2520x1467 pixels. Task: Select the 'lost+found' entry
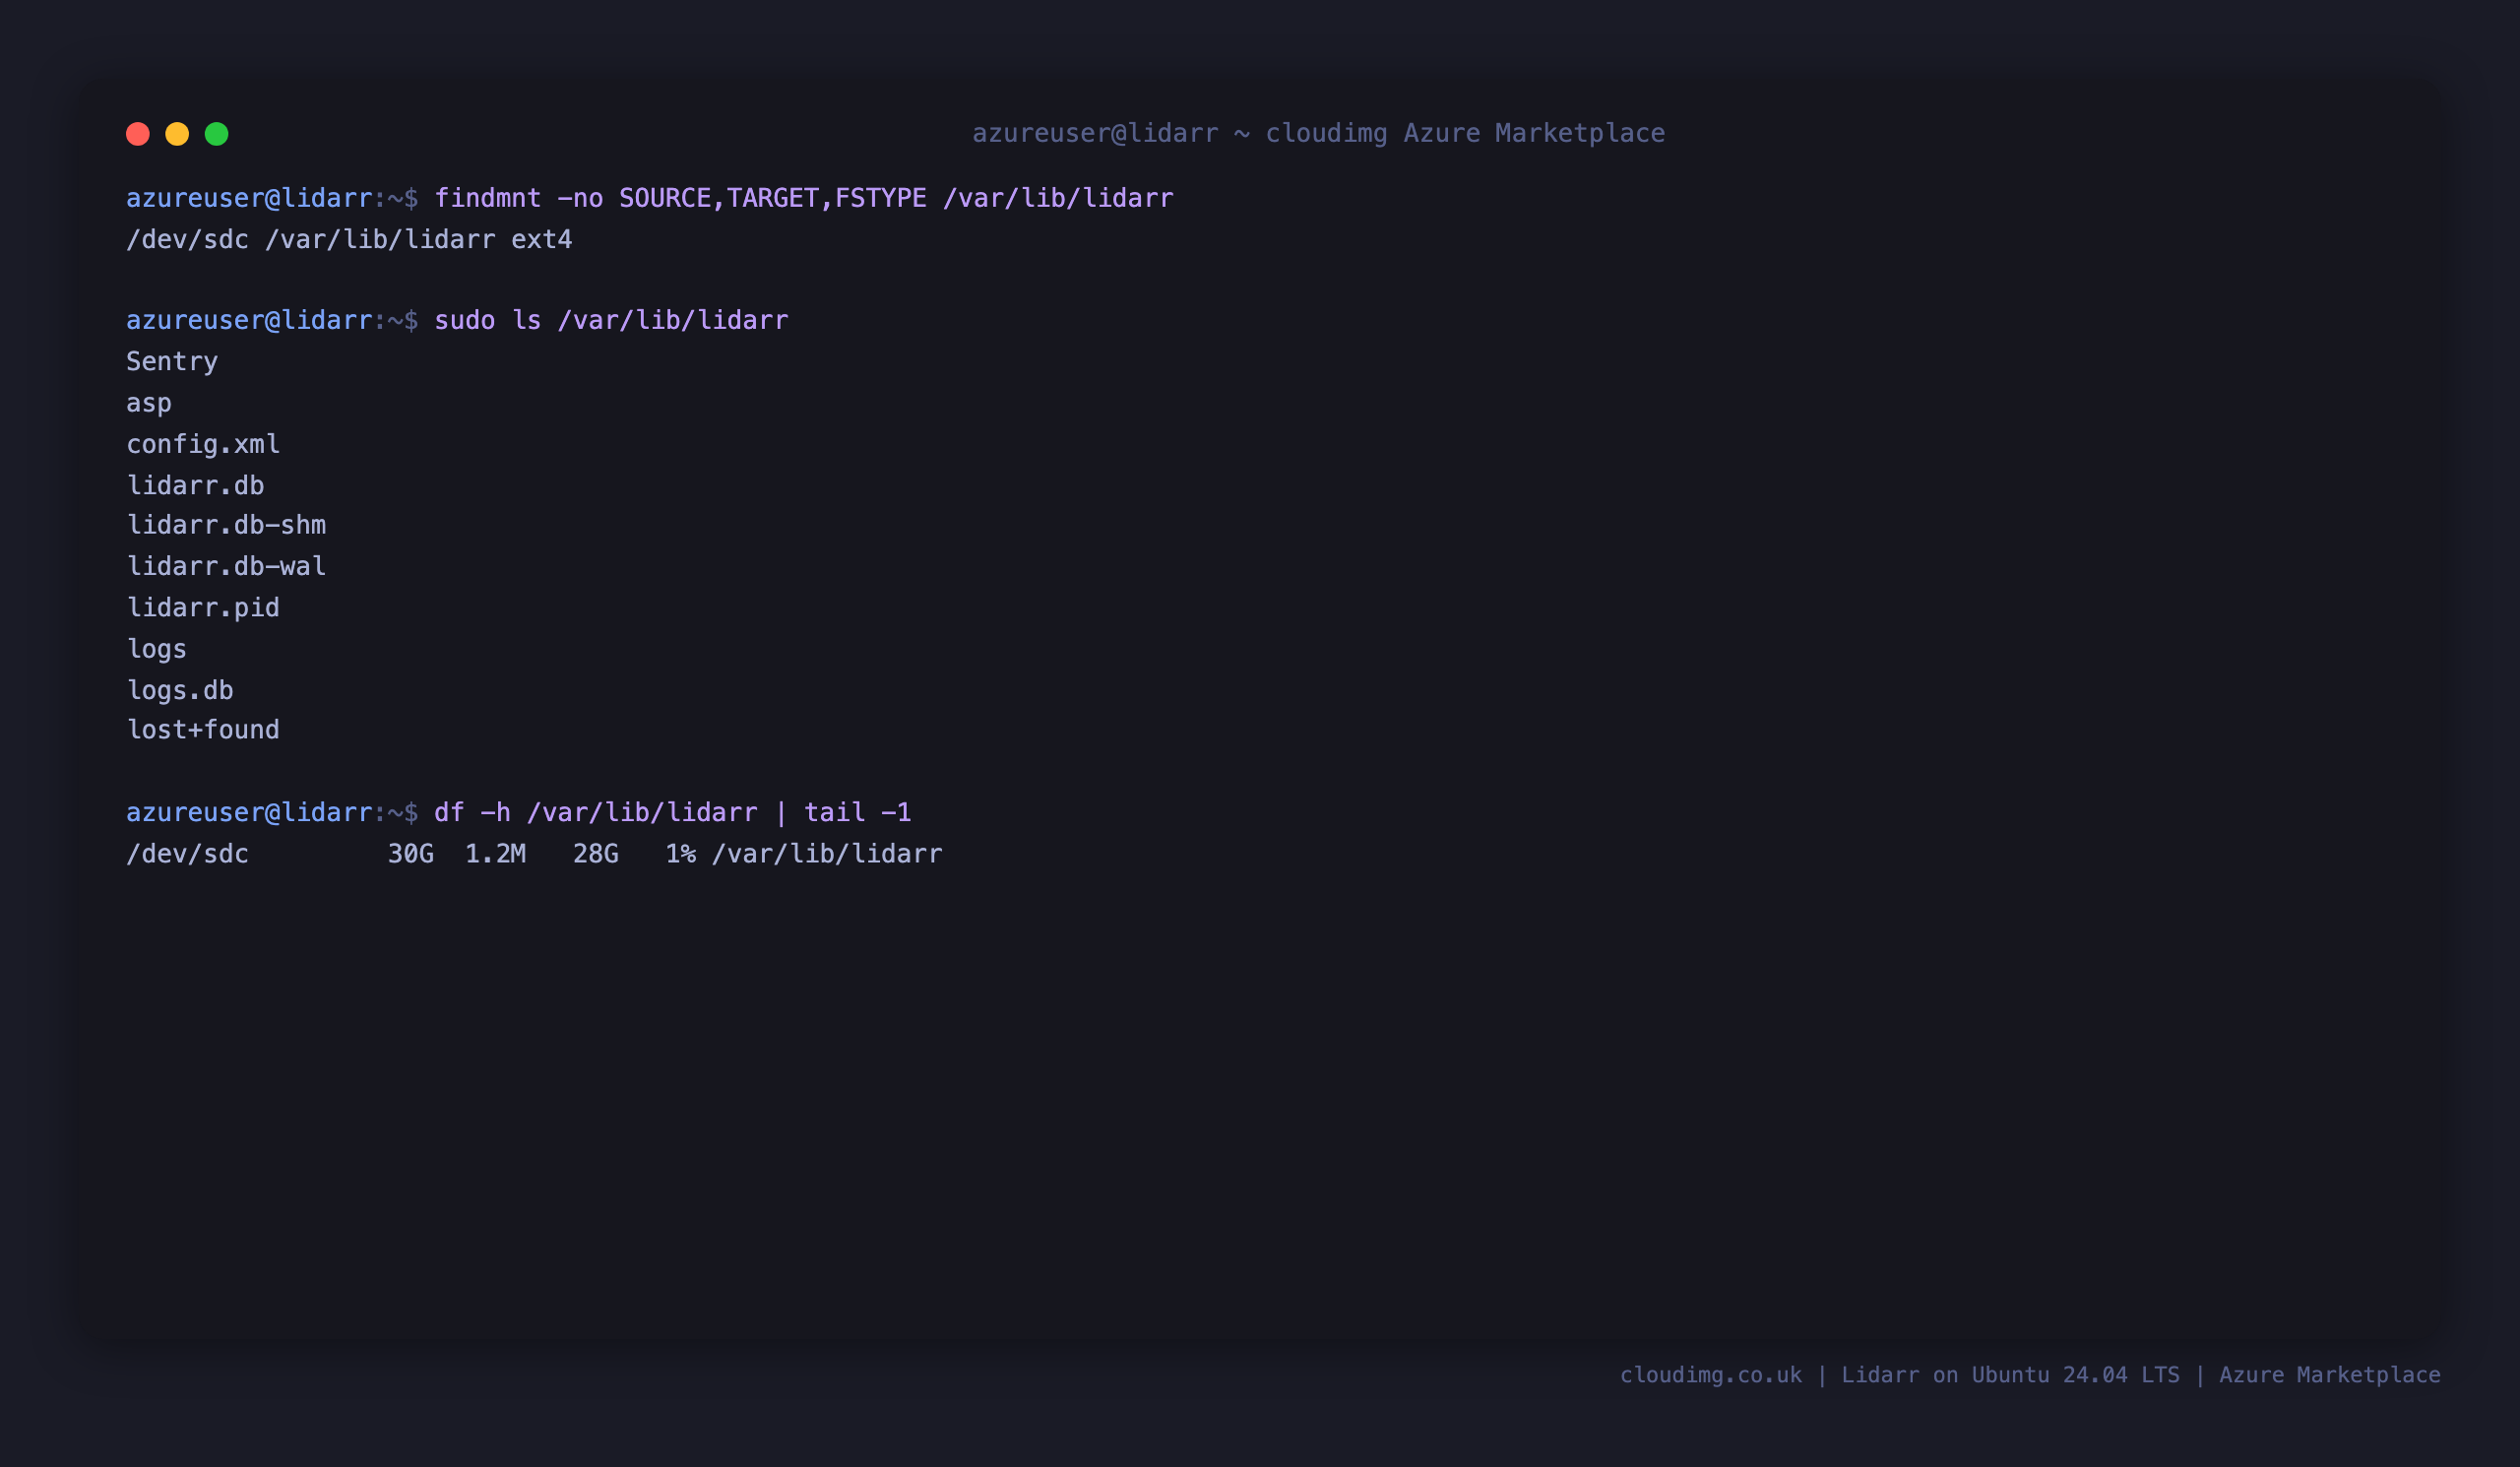[203, 730]
